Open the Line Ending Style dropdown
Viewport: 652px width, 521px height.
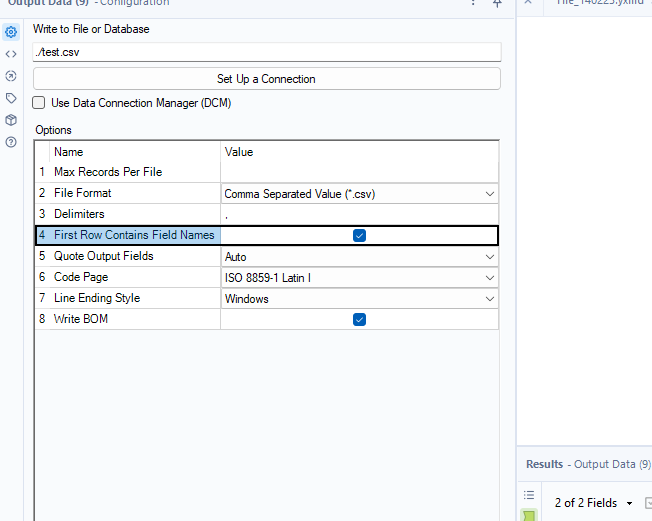pyautogui.click(x=359, y=298)
